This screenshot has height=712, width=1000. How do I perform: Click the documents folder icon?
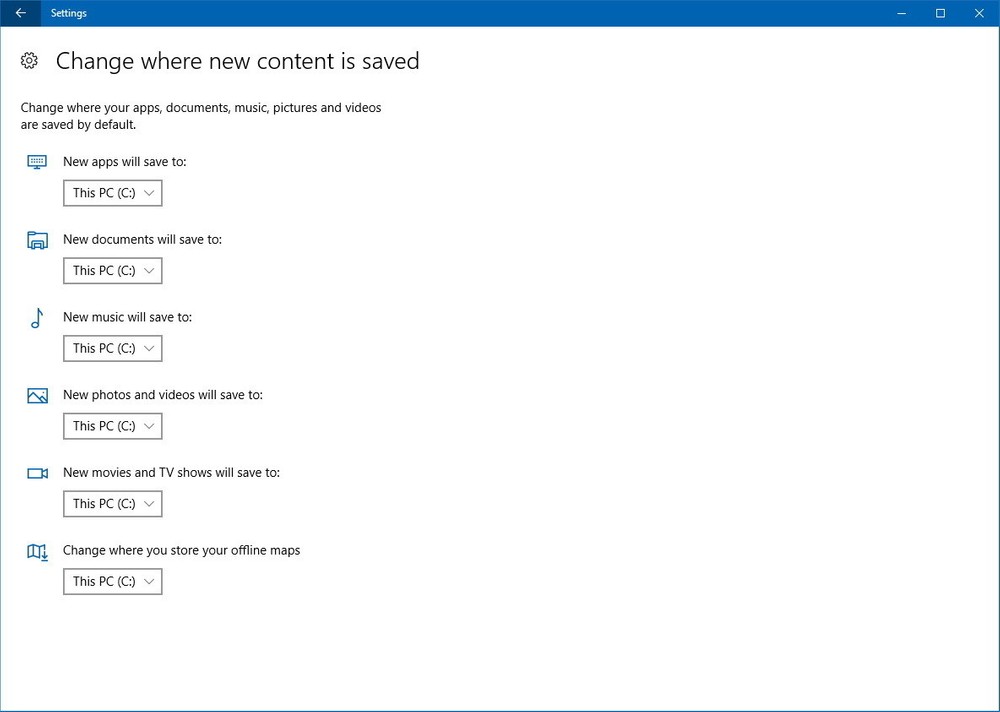37,240
